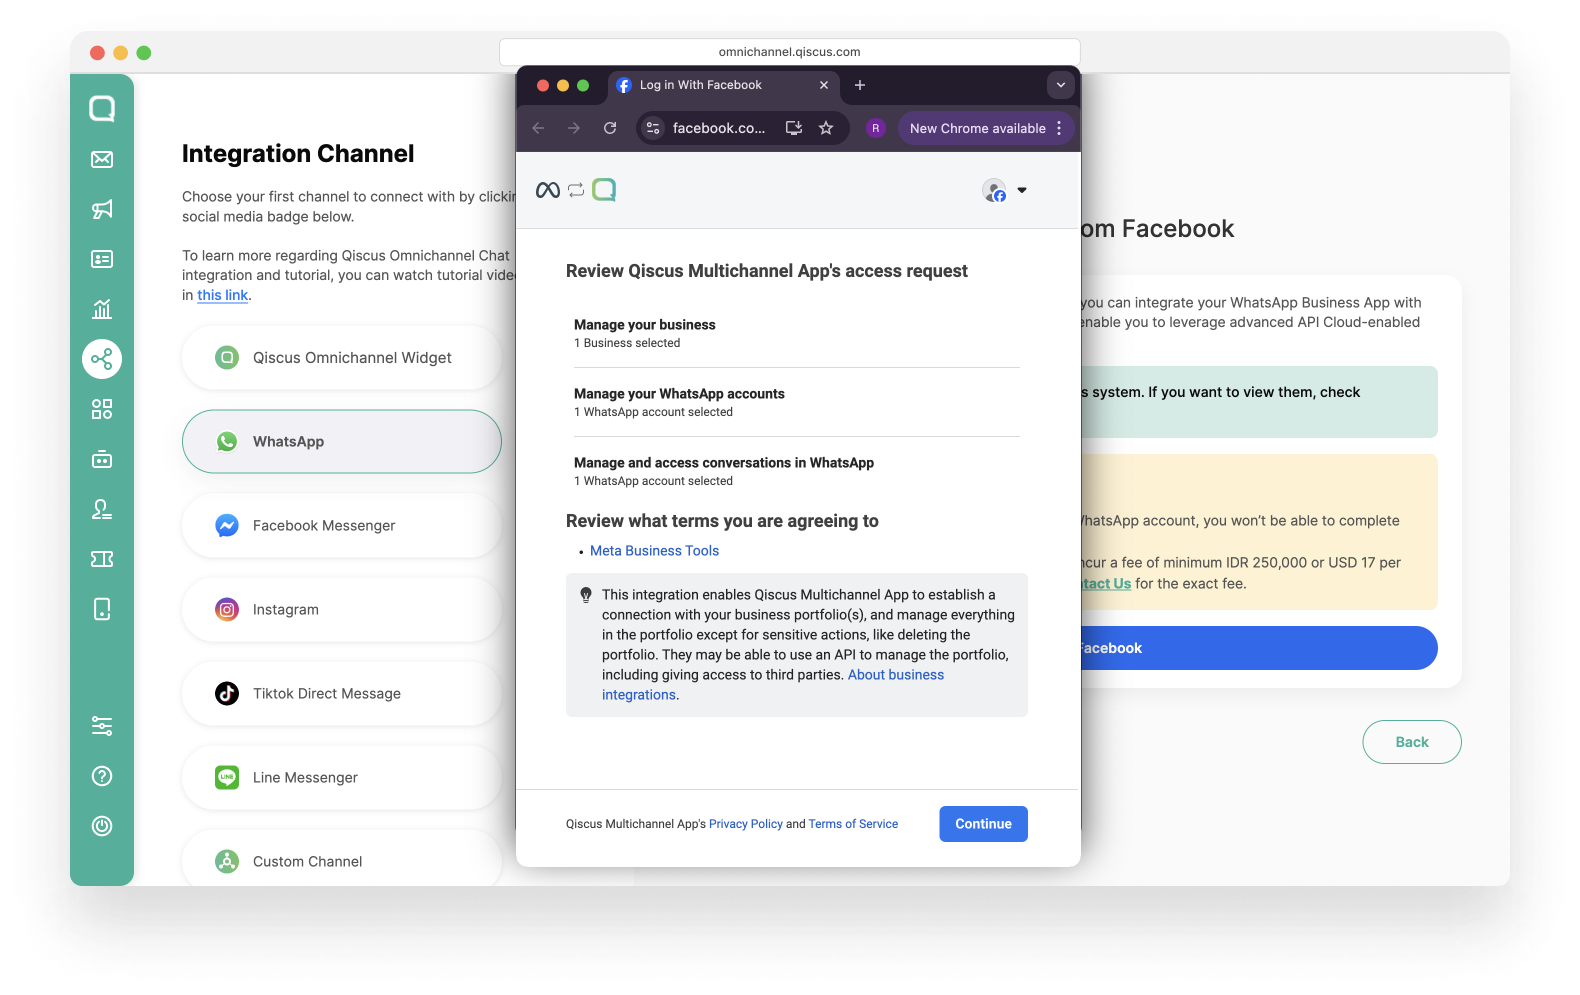Click the power logout icon in sidebar

[x=102, y=826]
